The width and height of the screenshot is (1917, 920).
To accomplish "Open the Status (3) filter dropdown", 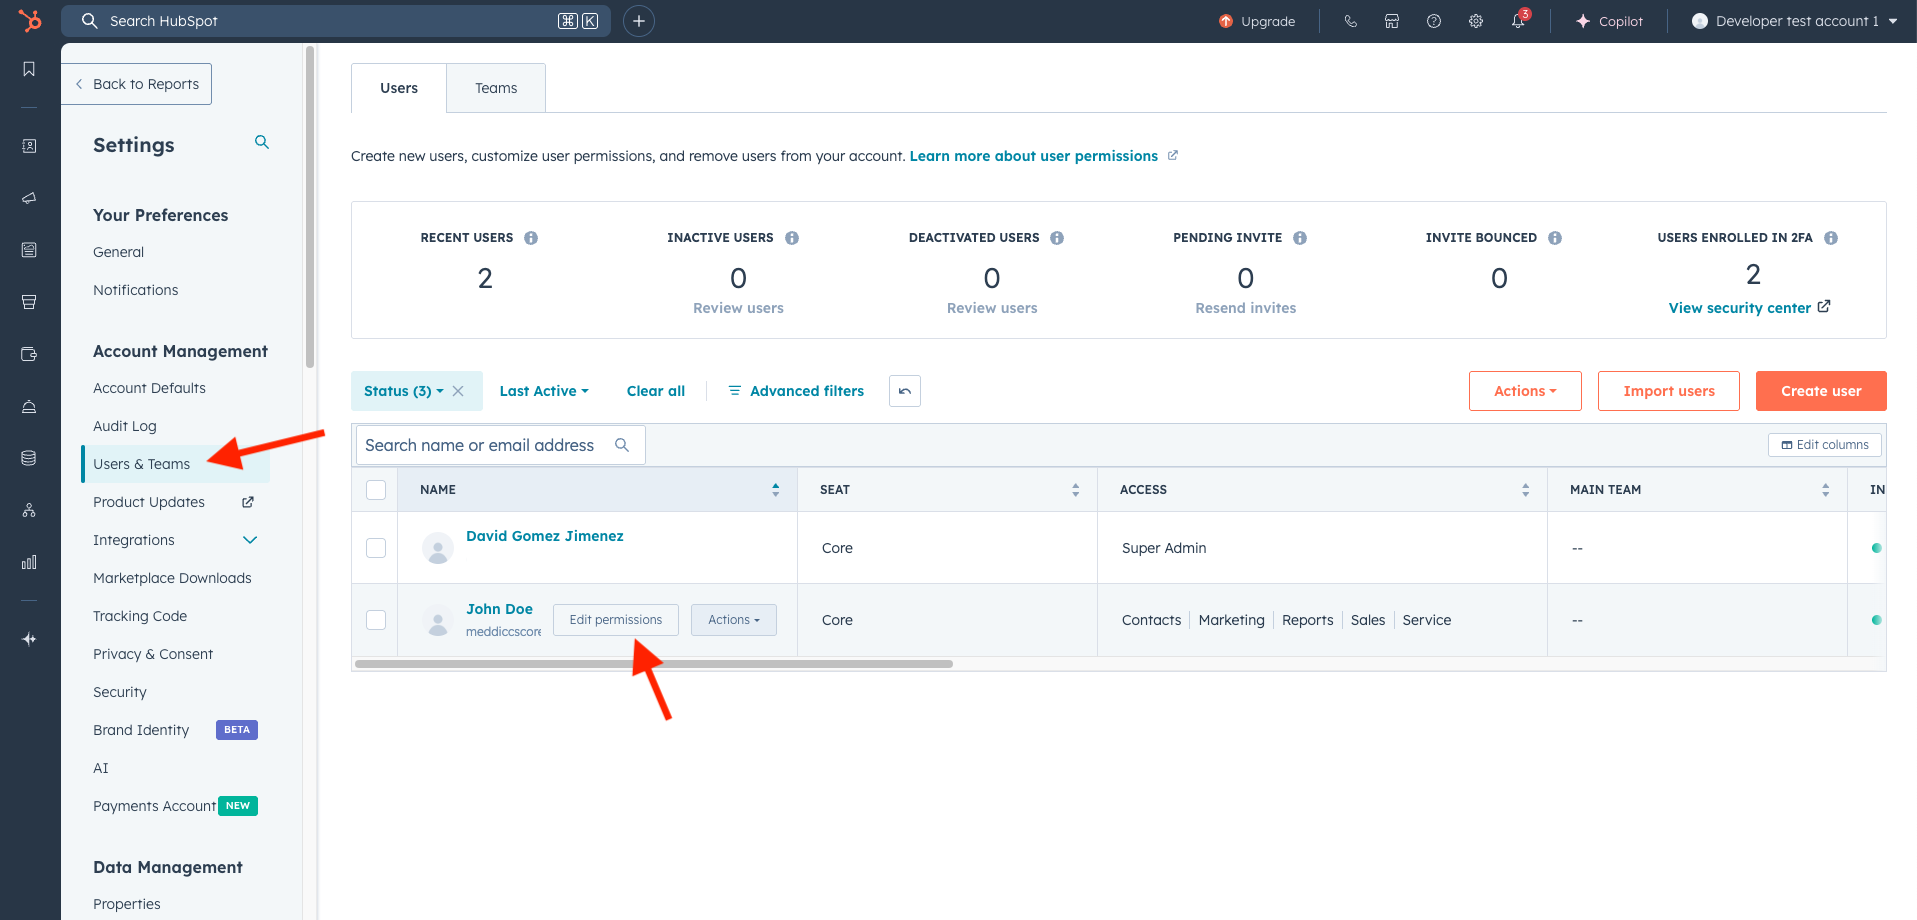I will 403,391.
